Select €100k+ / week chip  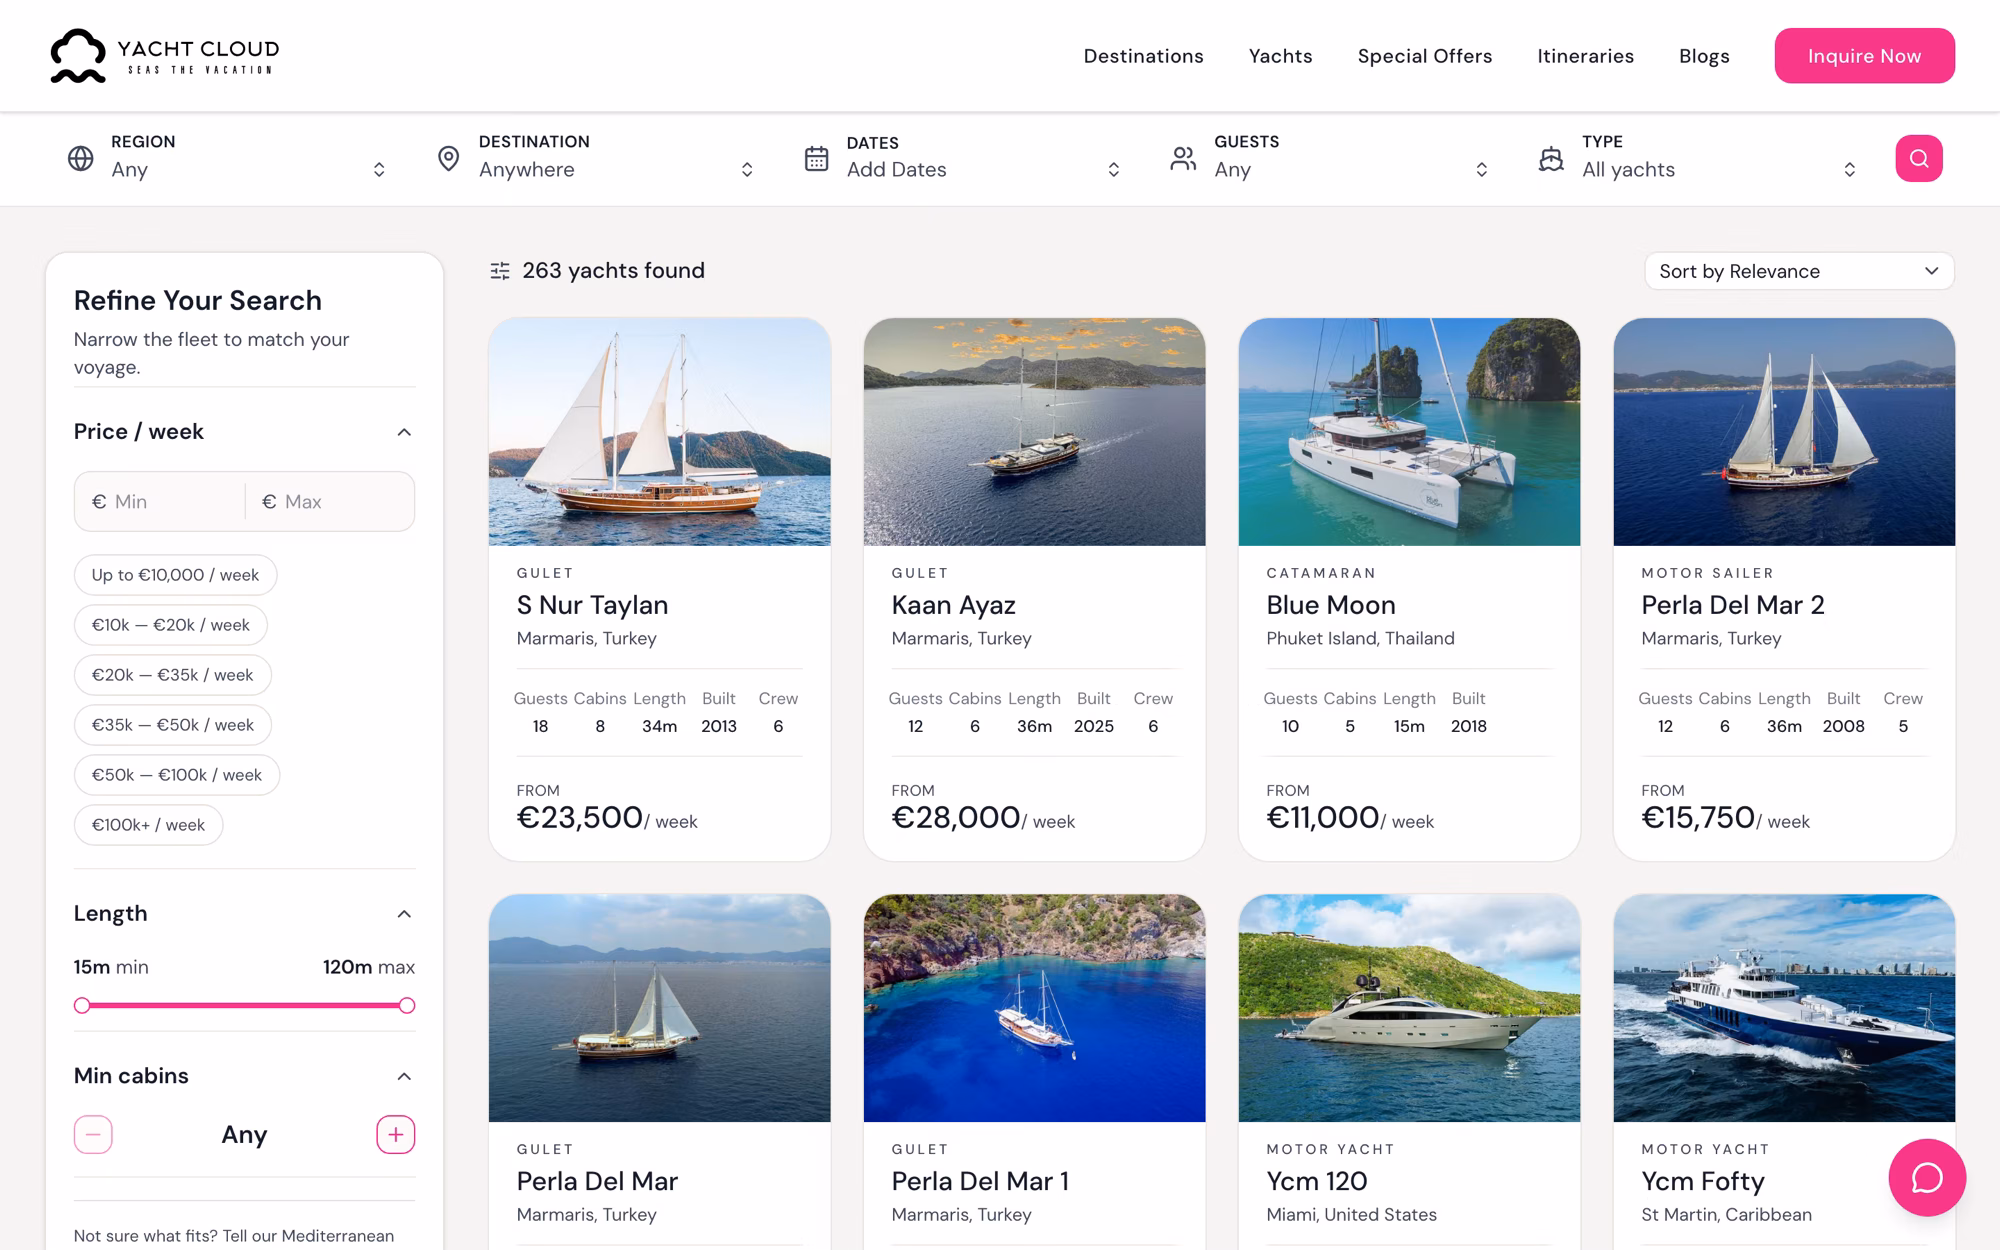point(148,825)
